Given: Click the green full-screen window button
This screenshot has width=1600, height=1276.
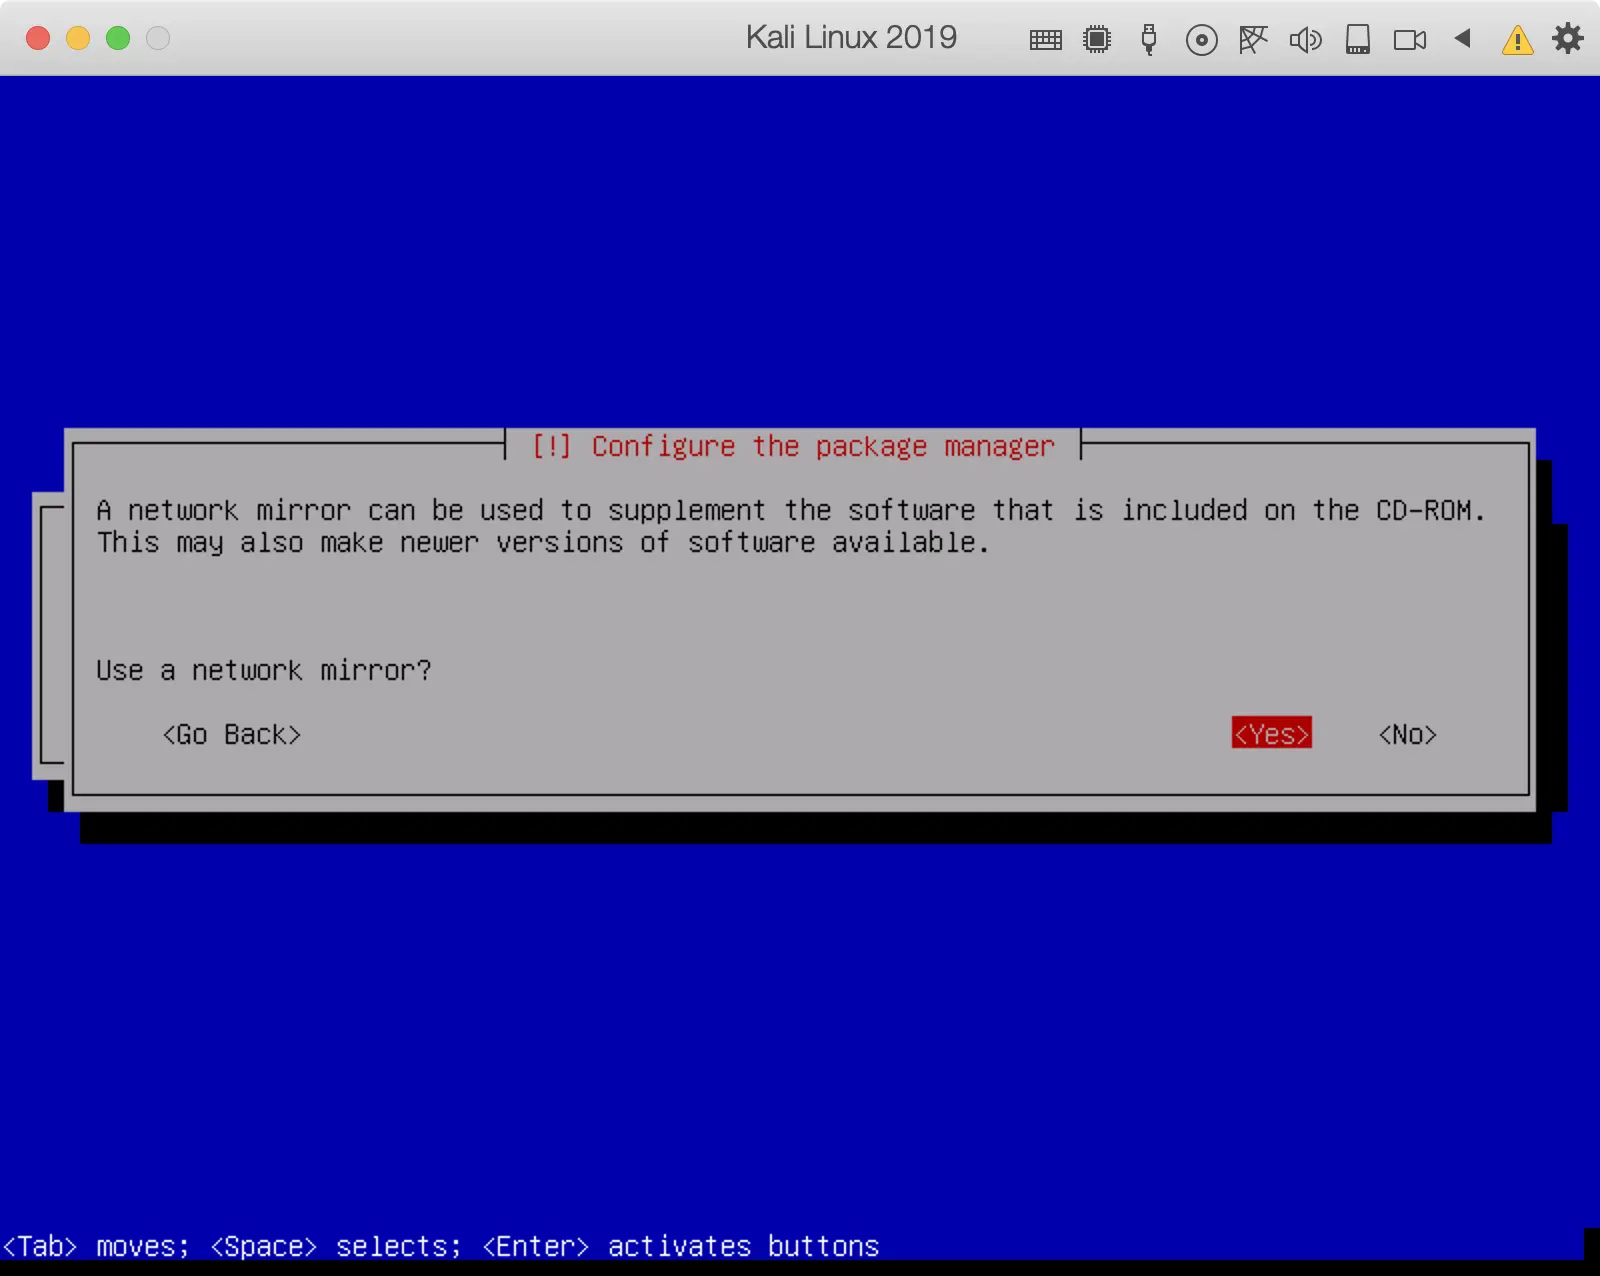Looking at the screenshot, I should click(118, 38).
